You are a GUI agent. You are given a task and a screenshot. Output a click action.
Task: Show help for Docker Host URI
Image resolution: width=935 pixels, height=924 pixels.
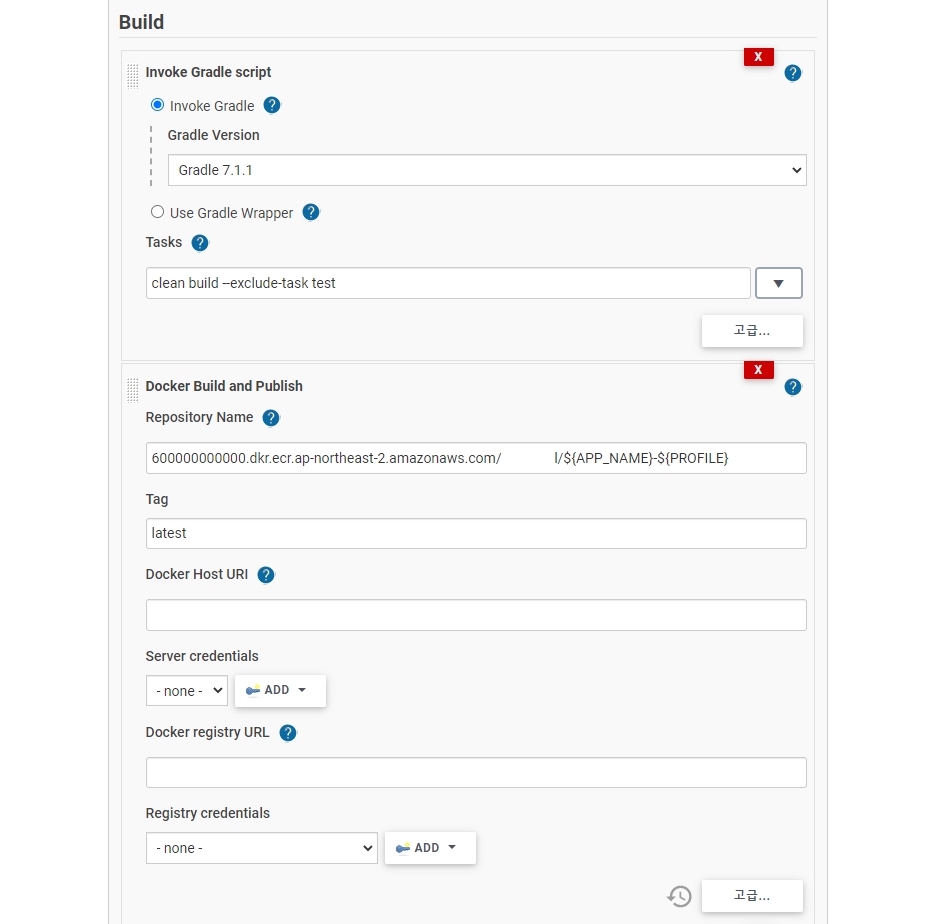[x=265, y=575]
